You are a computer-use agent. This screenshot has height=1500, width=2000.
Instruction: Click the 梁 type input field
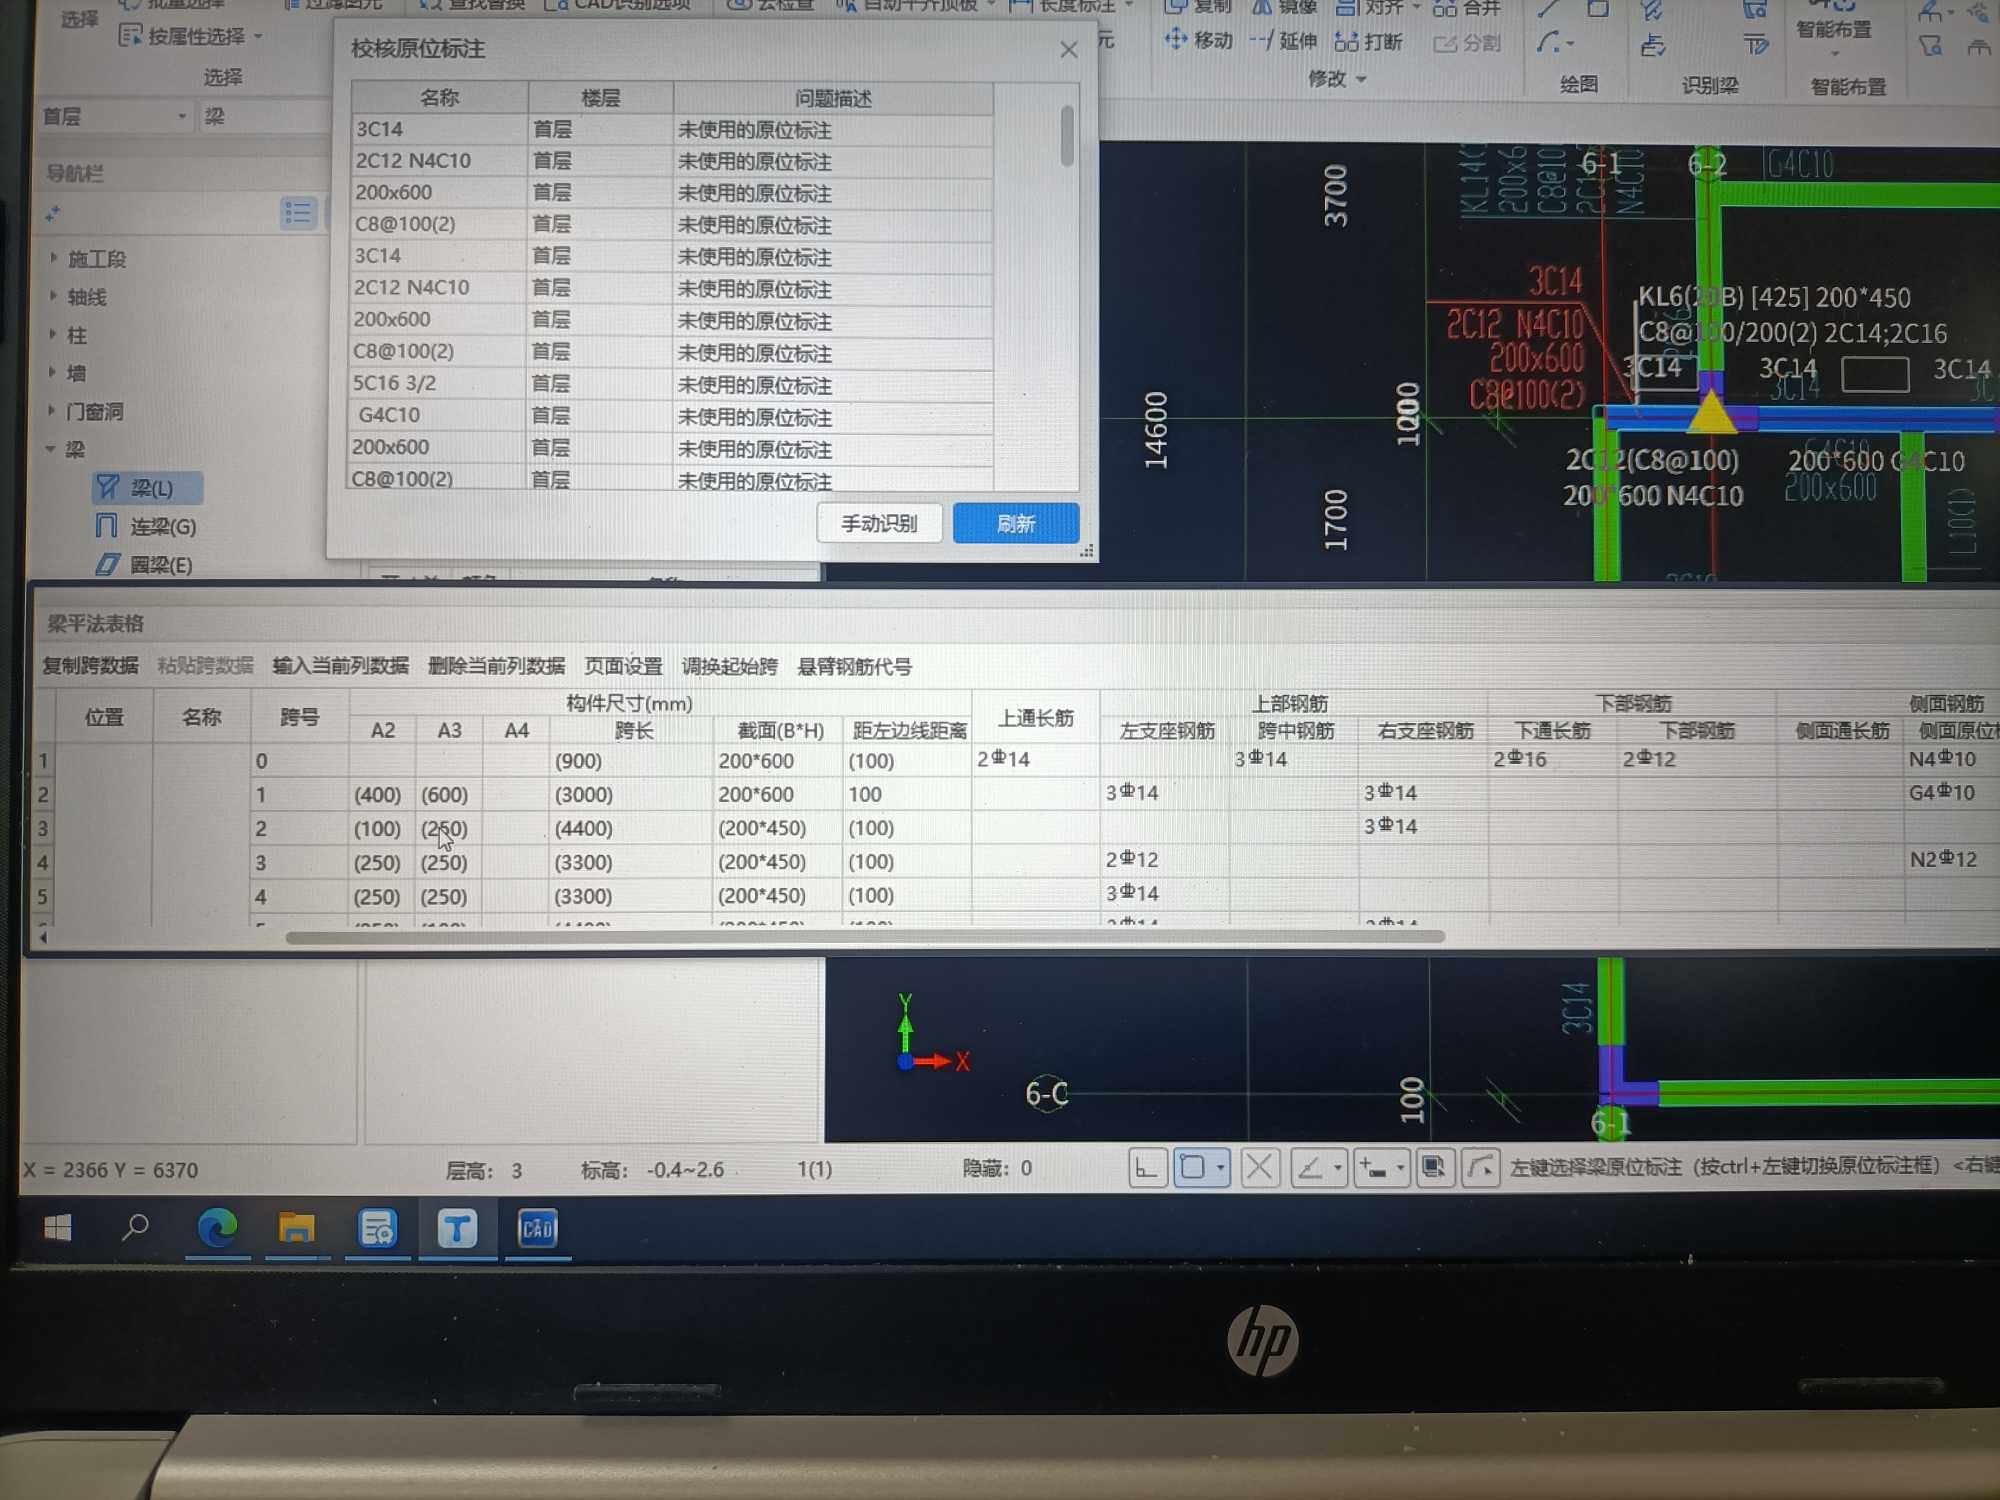(265, 116)
